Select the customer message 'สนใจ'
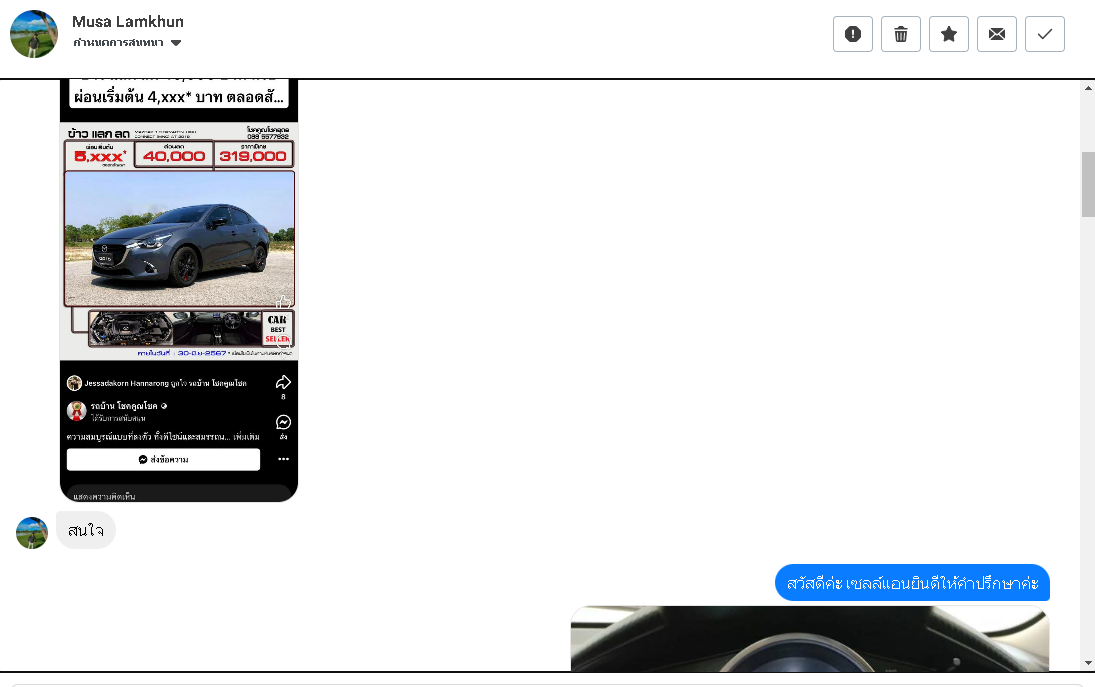The height and width of the screenshot is (687, 1095). pyautogui.click(x=86, y=531)
